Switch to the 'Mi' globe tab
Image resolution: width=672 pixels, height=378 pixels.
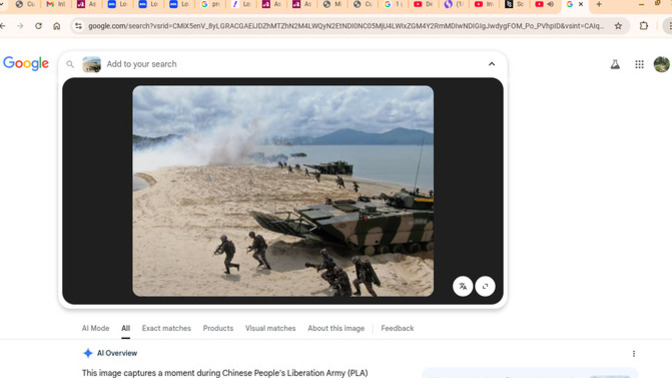point(333,4)
